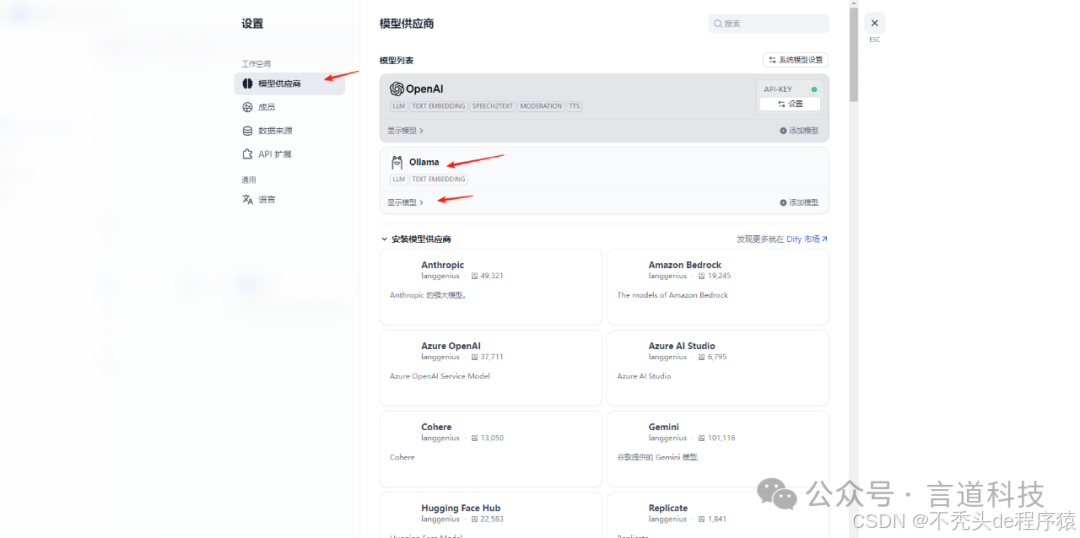Click the translate icon beside 语言

point(247,200)
